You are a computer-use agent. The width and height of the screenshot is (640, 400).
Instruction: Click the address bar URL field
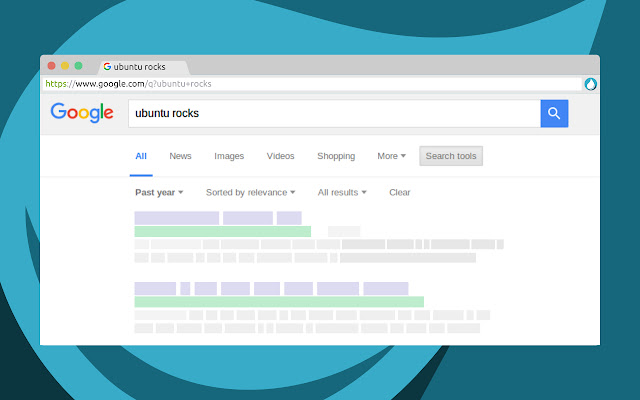(x=312, y=84)
